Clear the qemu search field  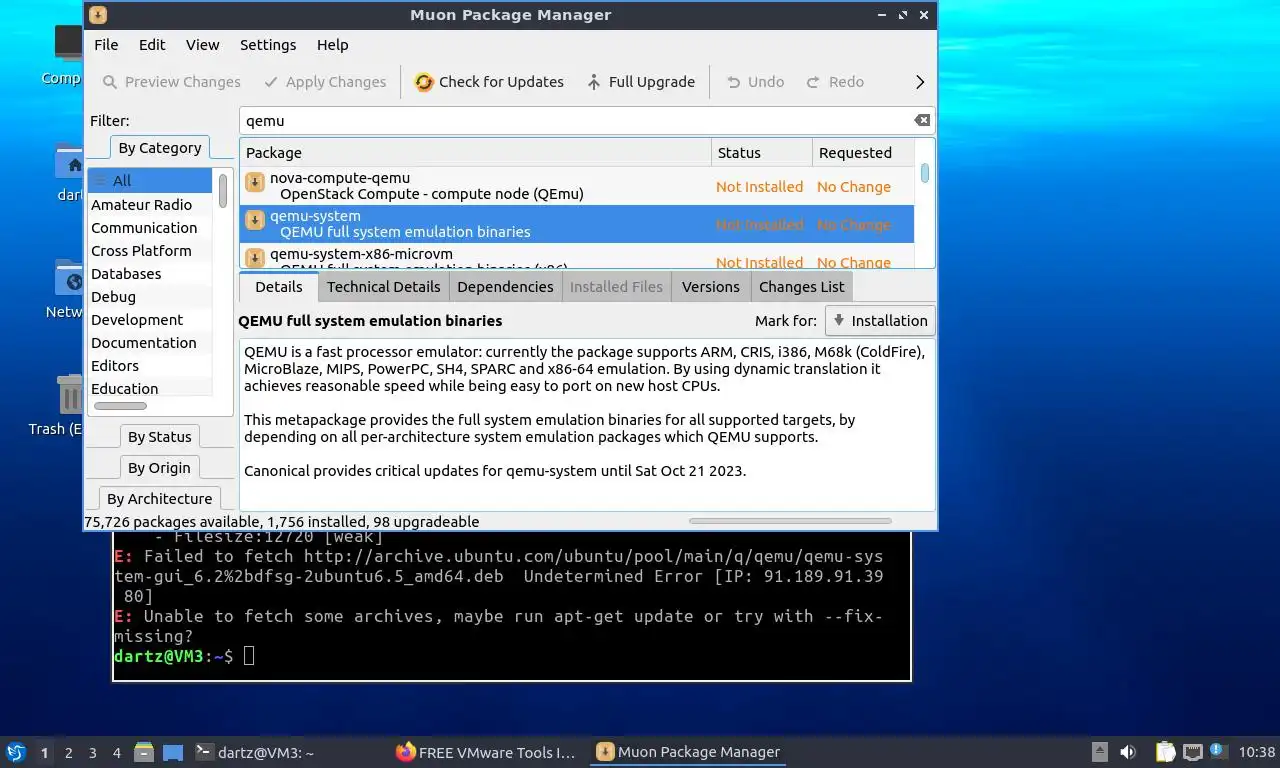[x=922, y=120]
